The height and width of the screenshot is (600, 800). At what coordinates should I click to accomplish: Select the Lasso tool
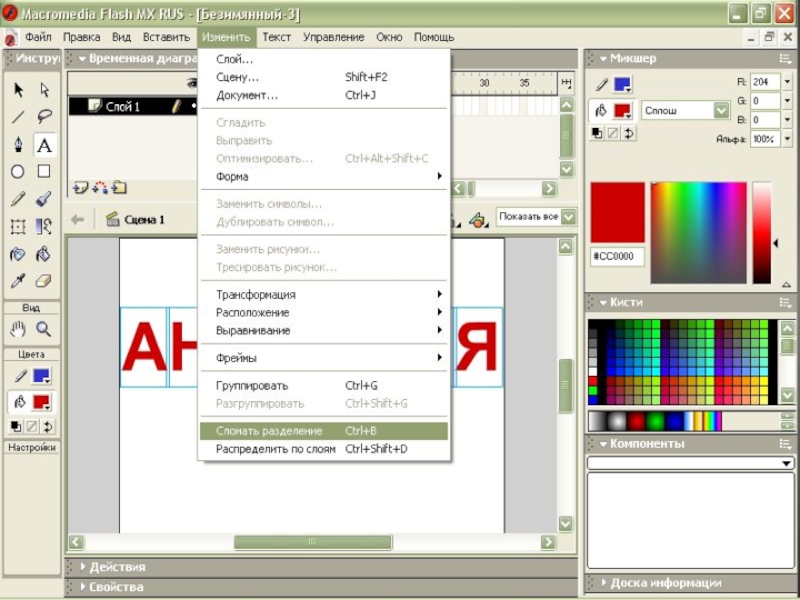tap(44, 117)
